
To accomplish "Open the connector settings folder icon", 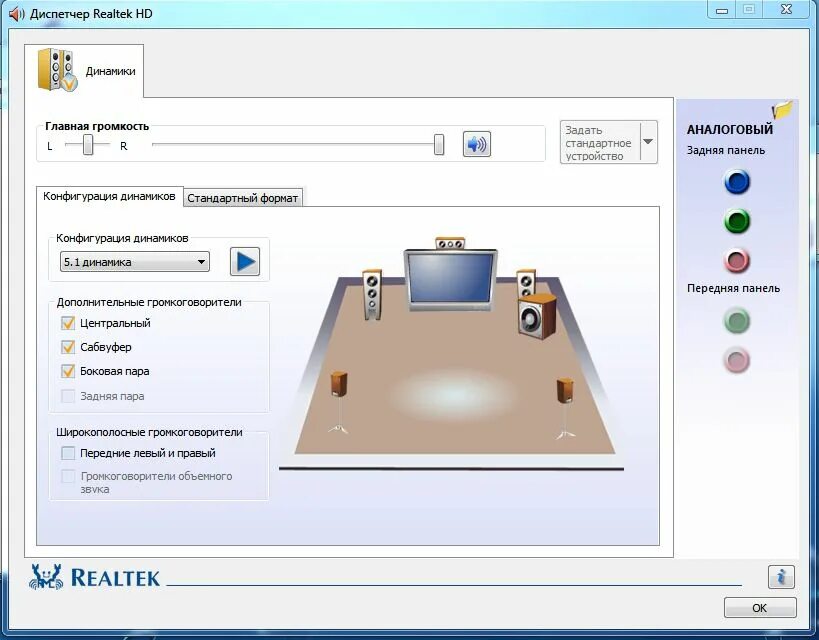I will click(x=782, y=110).
